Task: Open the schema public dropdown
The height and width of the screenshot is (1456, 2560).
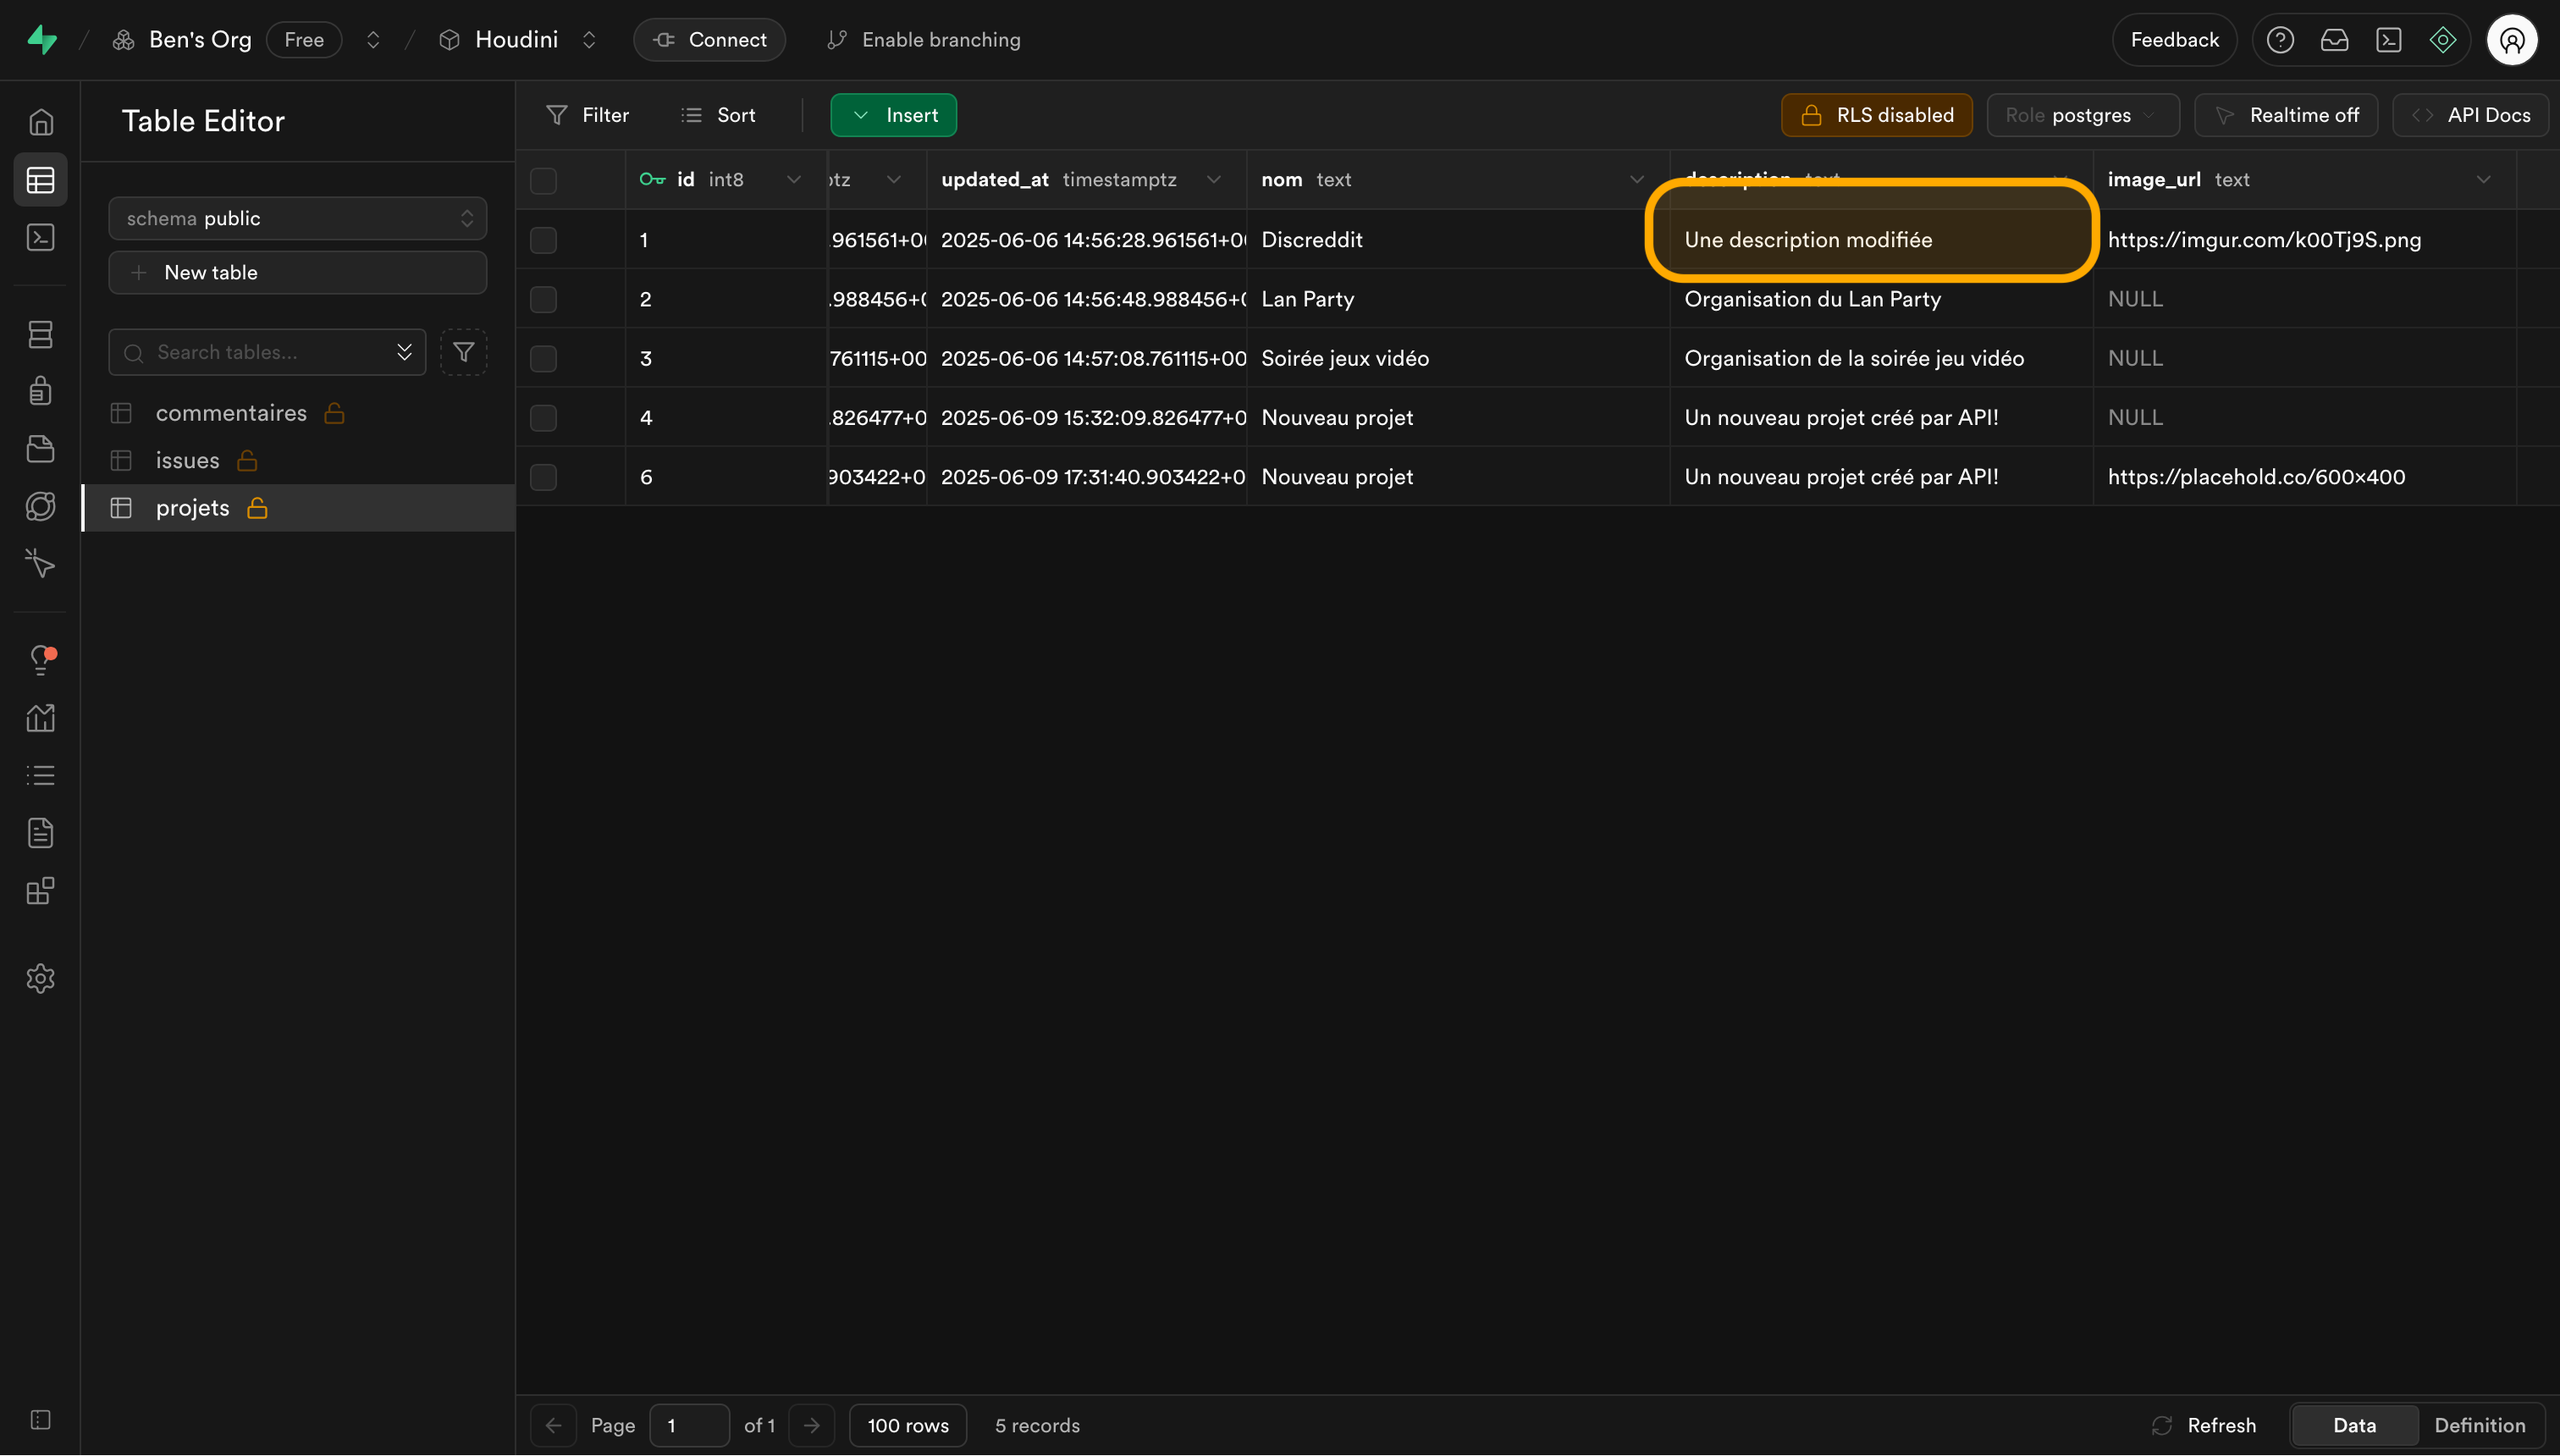Action: [298, 218]
